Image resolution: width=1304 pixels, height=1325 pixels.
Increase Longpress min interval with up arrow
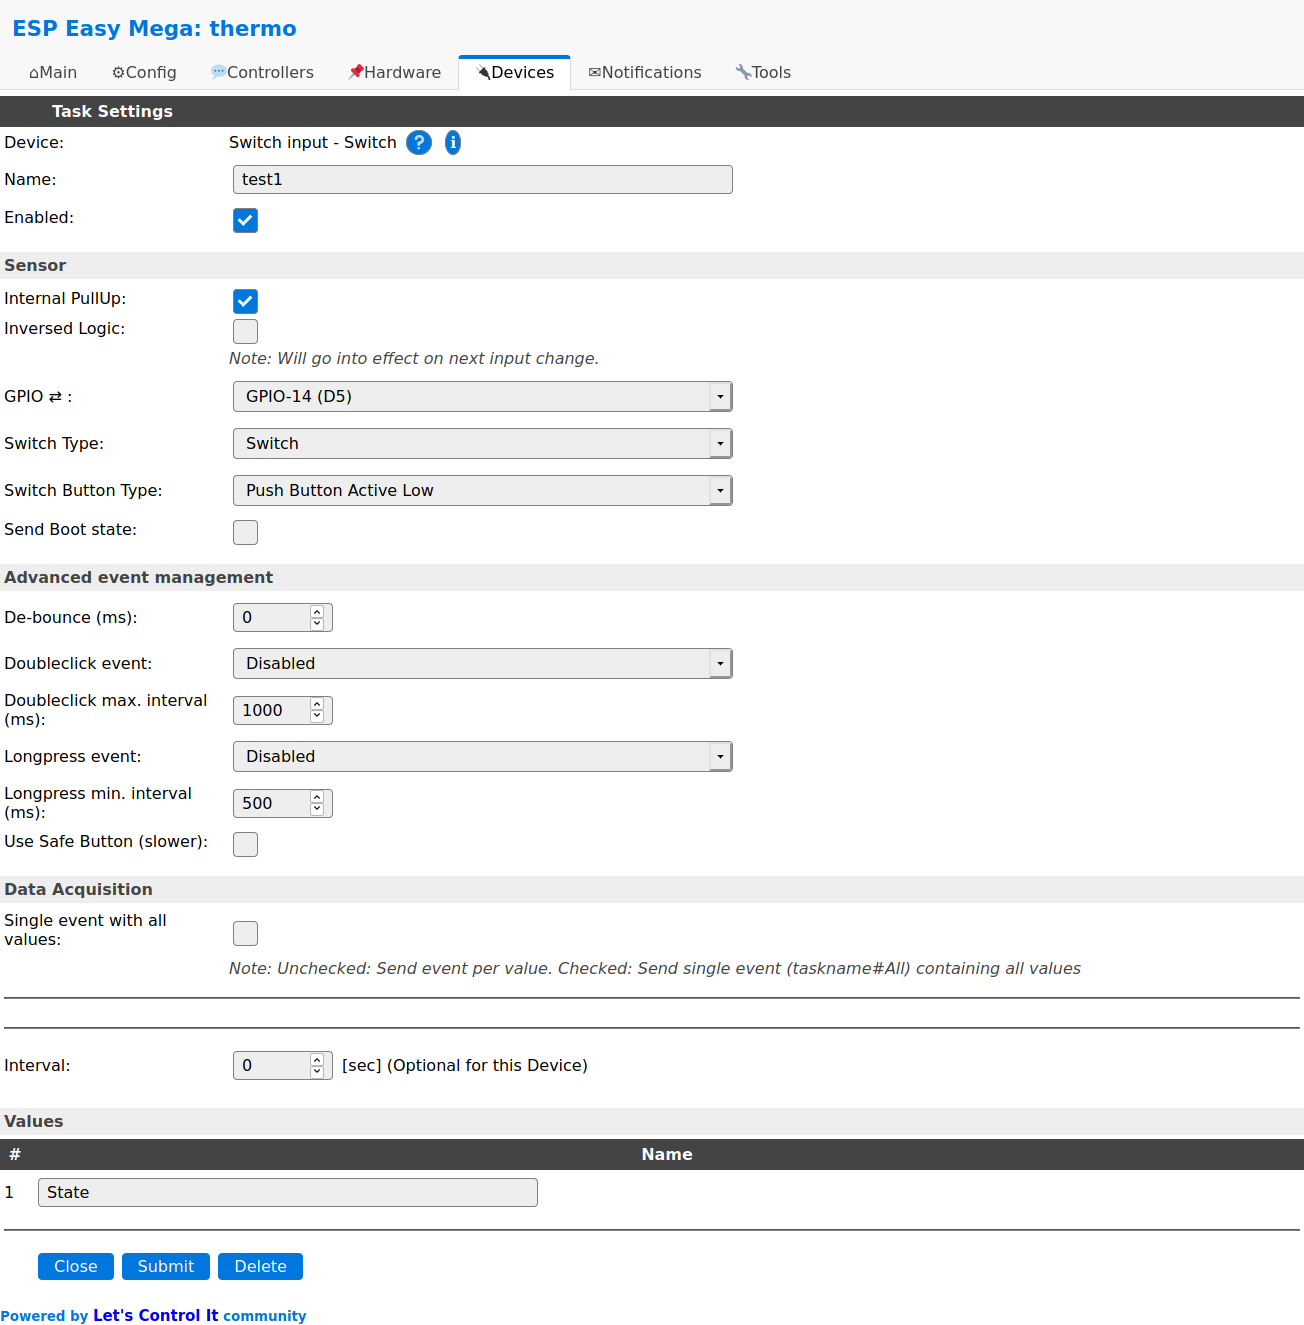[x=317, y=797]
